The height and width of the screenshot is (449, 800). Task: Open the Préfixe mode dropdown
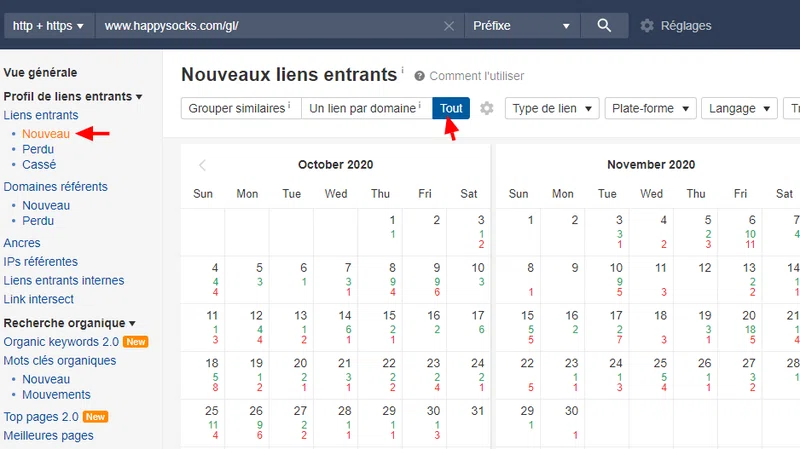[x=523, y=26]
